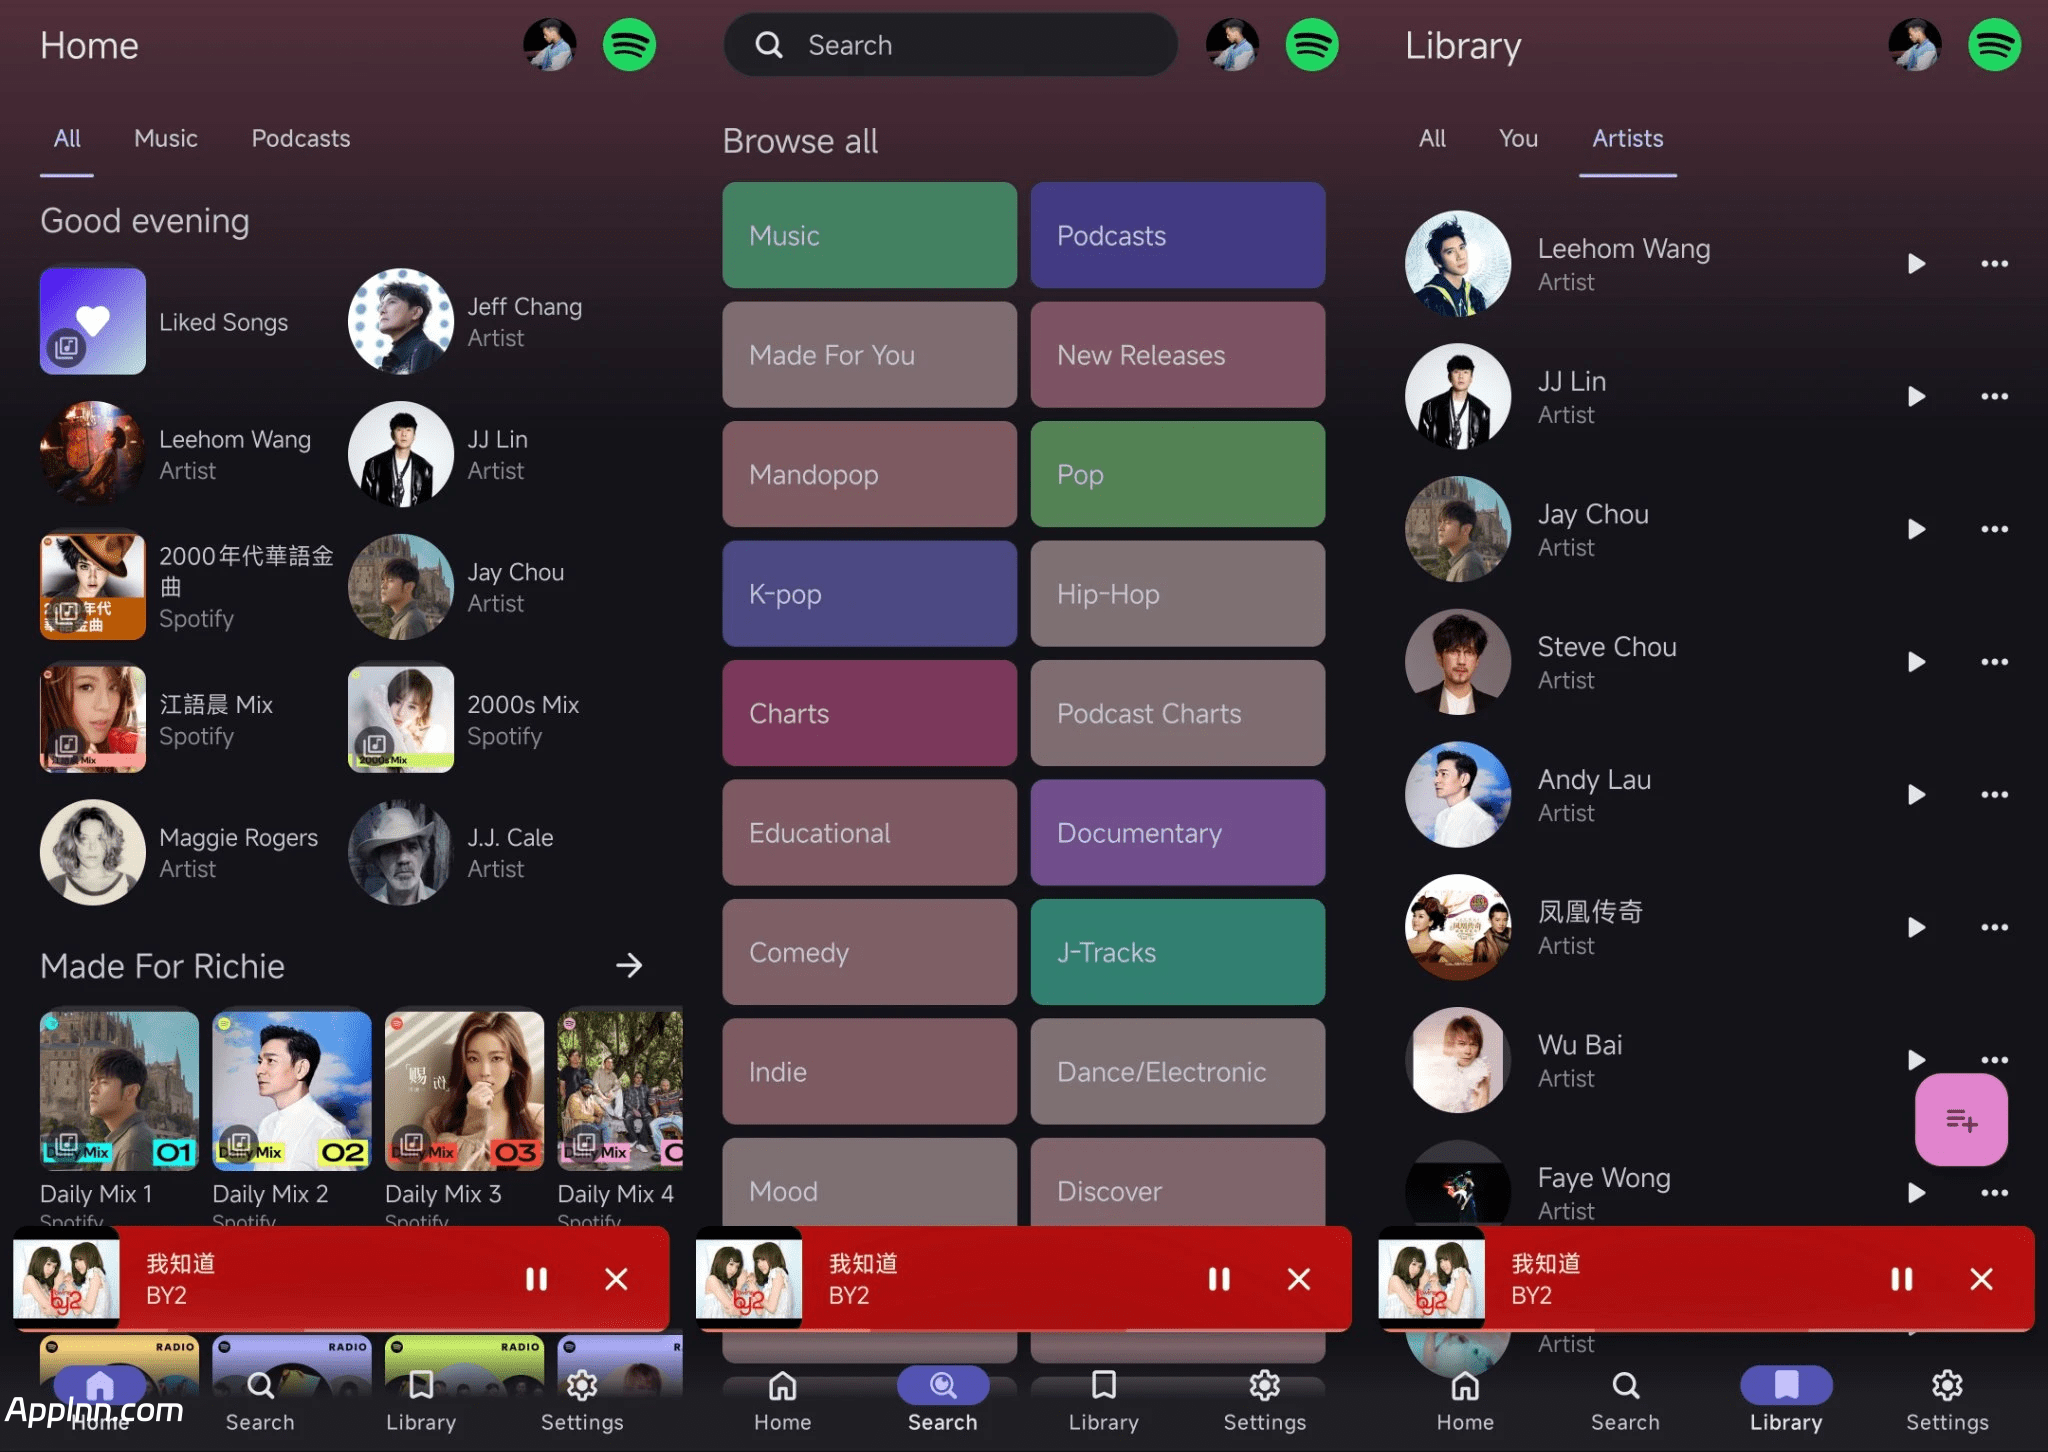Play Faye Wong from the Library list

[x=1916, y=1193]
